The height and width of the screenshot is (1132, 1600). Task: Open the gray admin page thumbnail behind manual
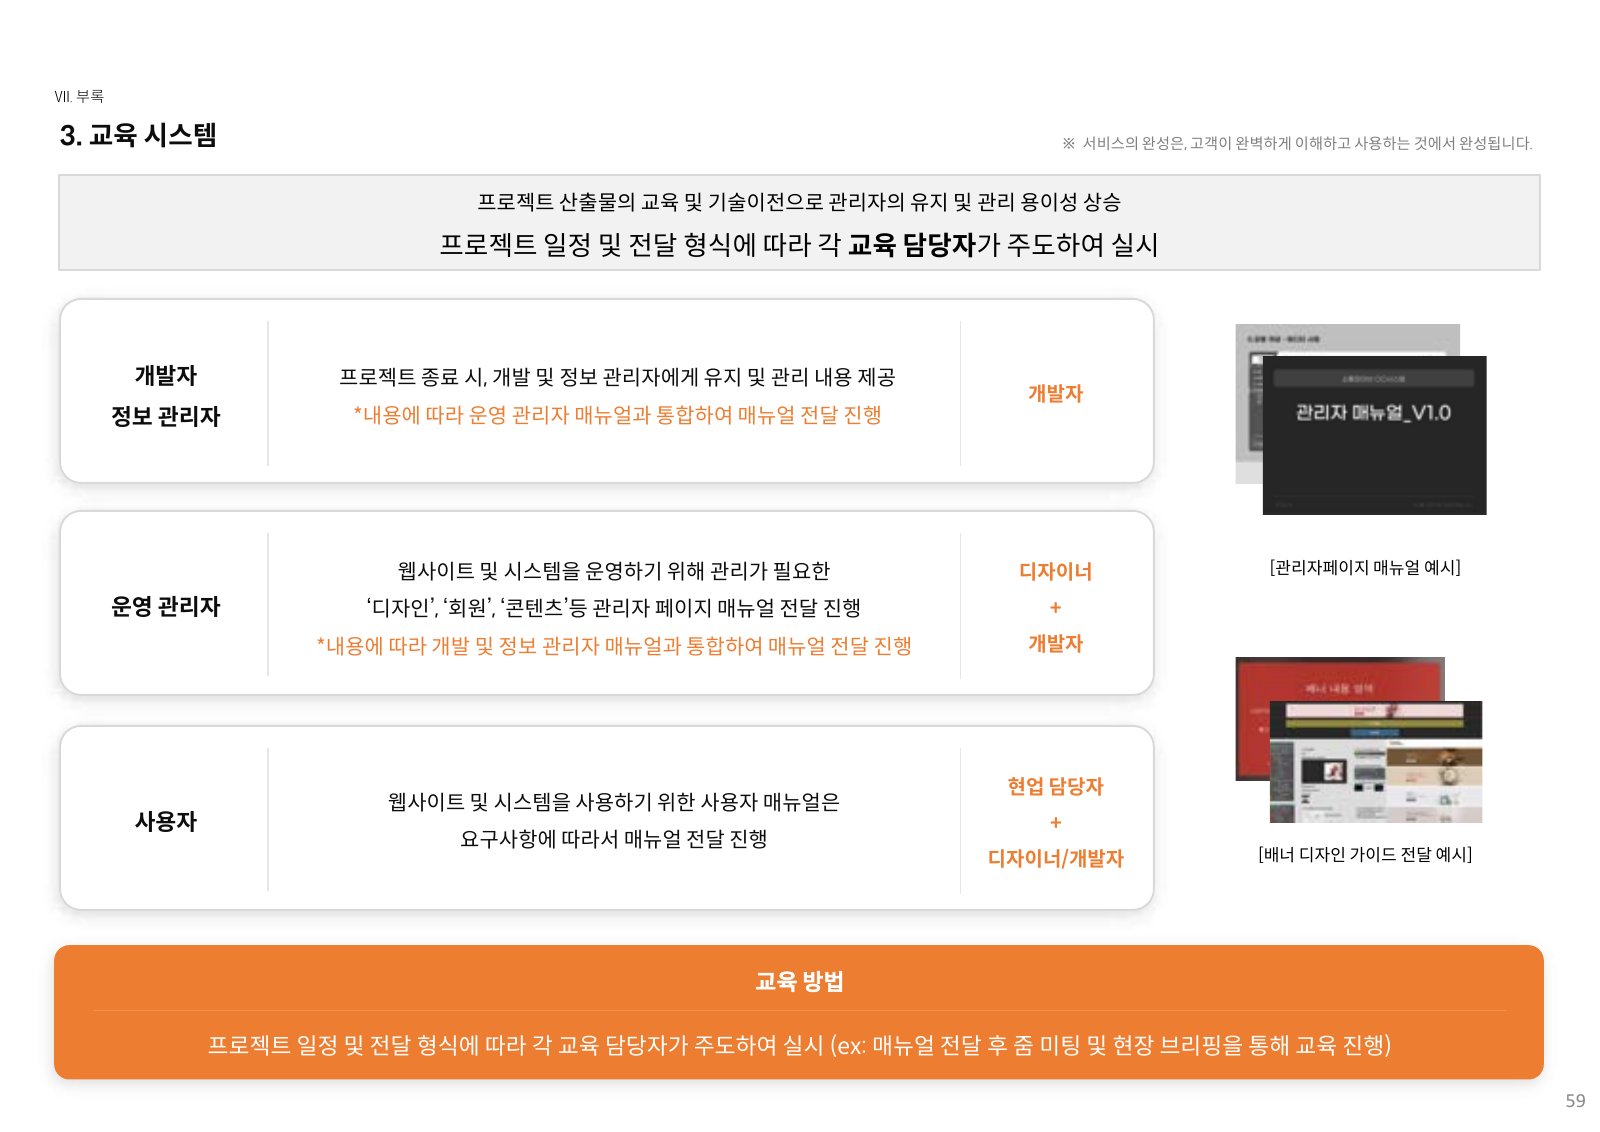pos(1249,404)
